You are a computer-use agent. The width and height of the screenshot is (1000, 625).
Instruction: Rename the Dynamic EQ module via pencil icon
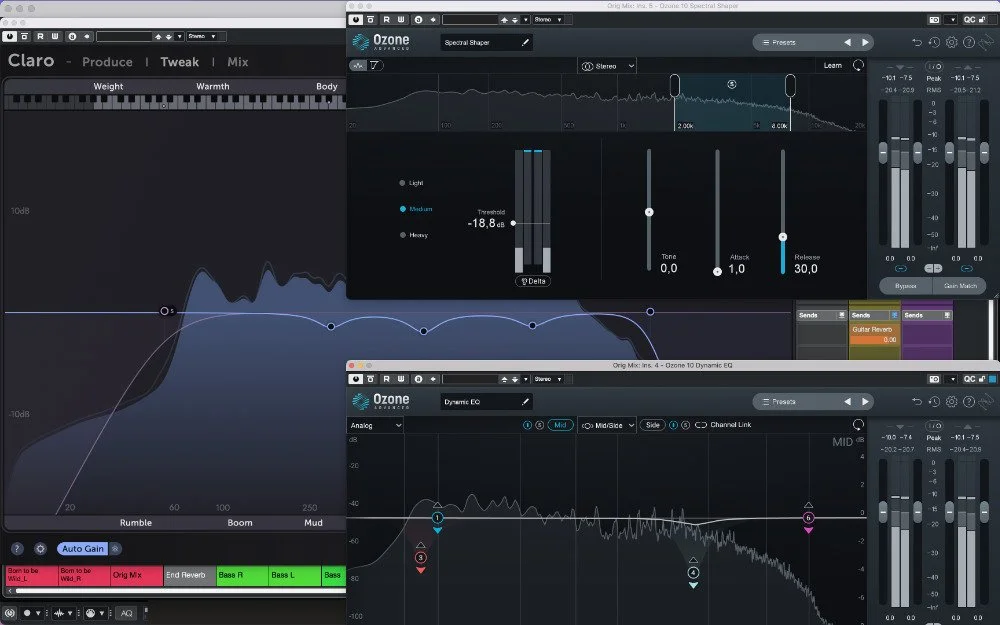[526, 402]
